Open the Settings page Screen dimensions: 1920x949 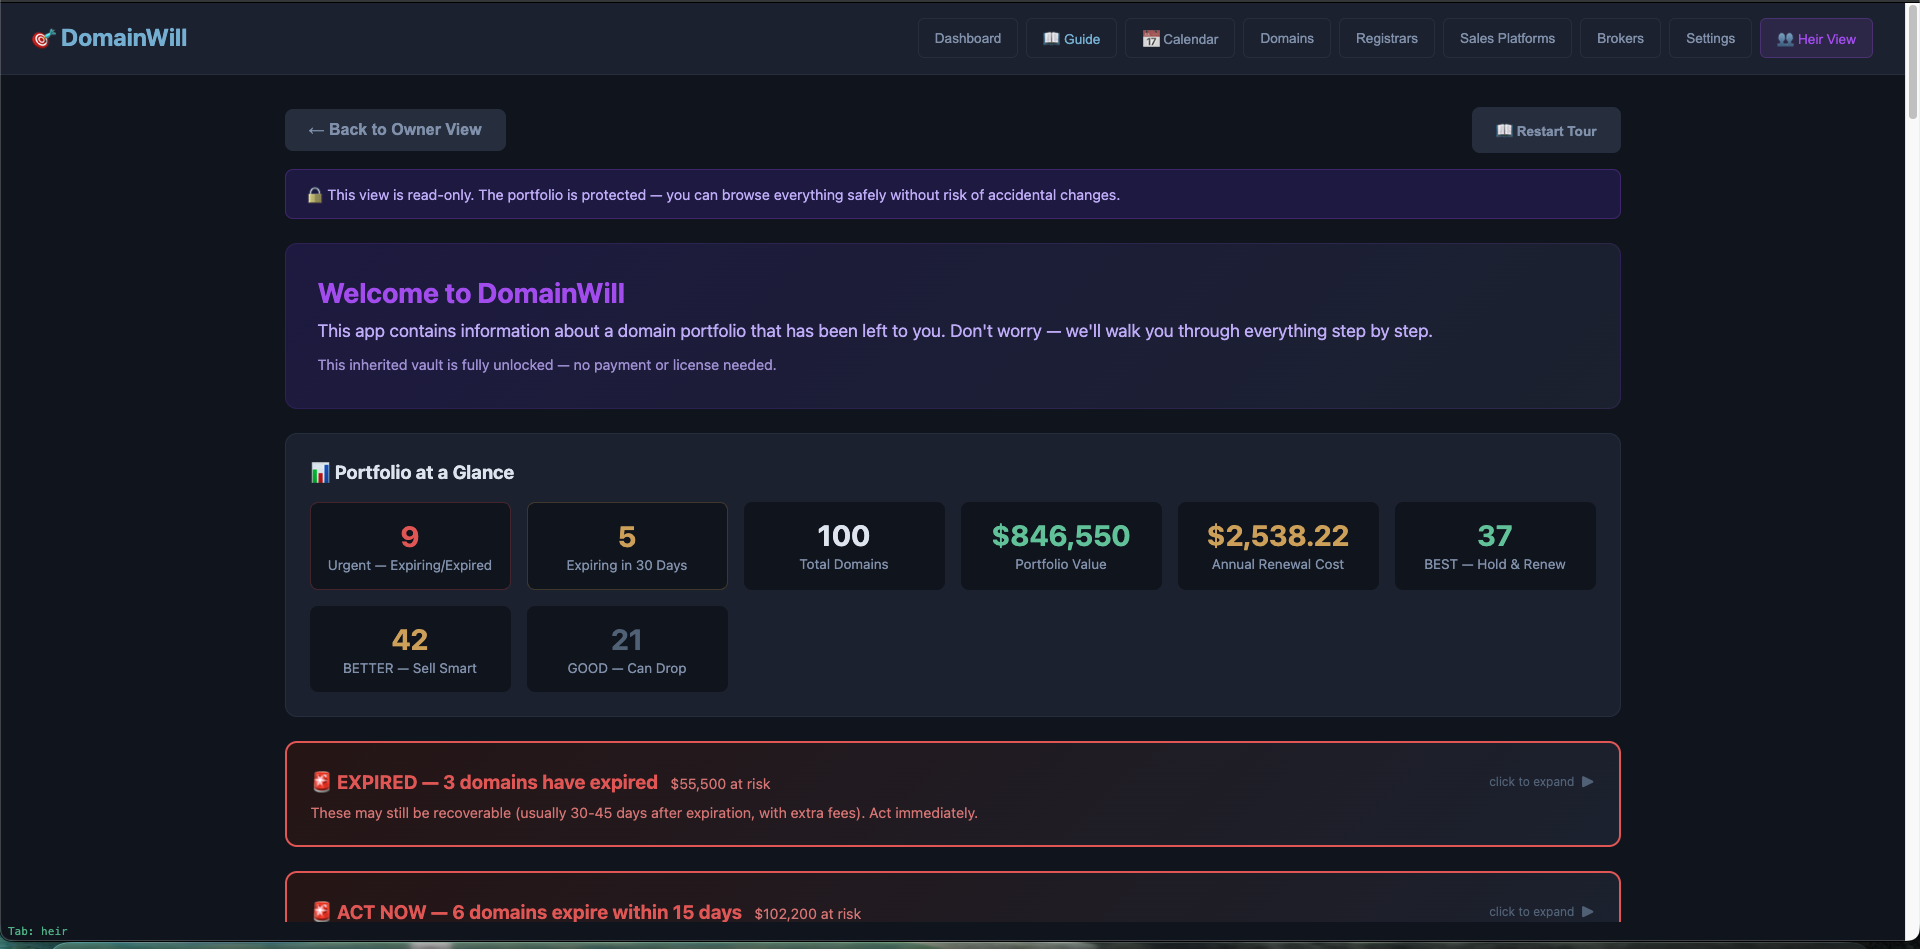(x=1710, y=38)
